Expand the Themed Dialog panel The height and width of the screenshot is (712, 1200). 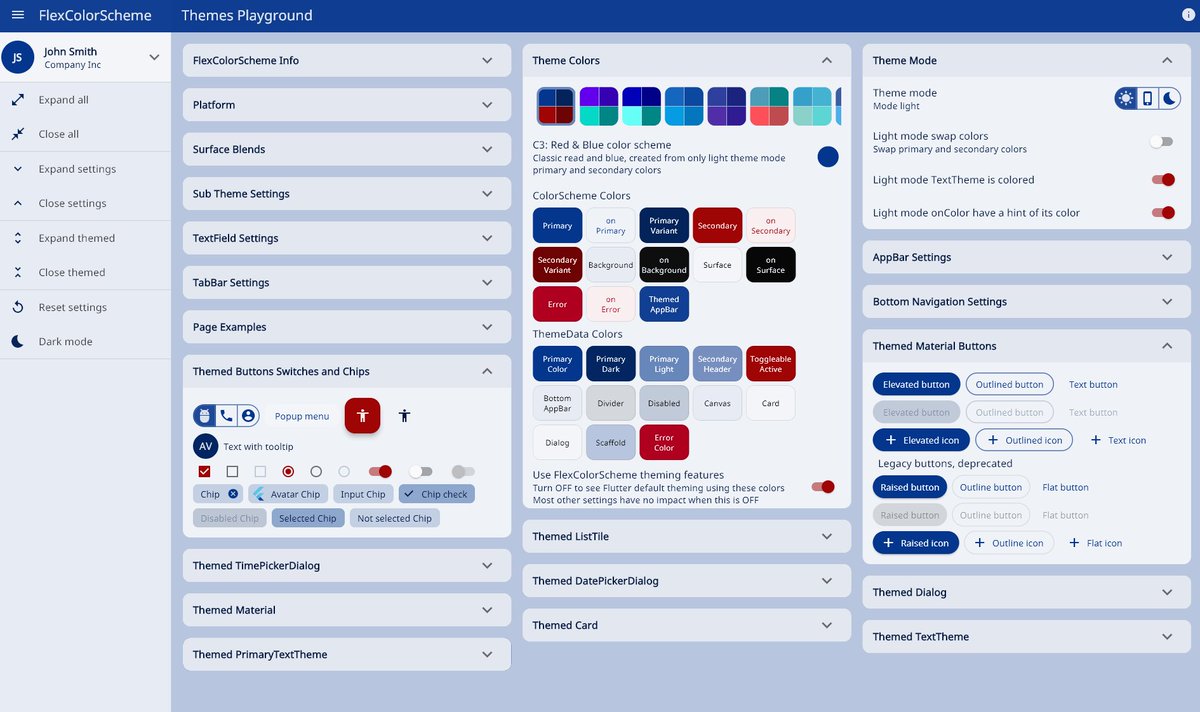[x=1026, y=592]
